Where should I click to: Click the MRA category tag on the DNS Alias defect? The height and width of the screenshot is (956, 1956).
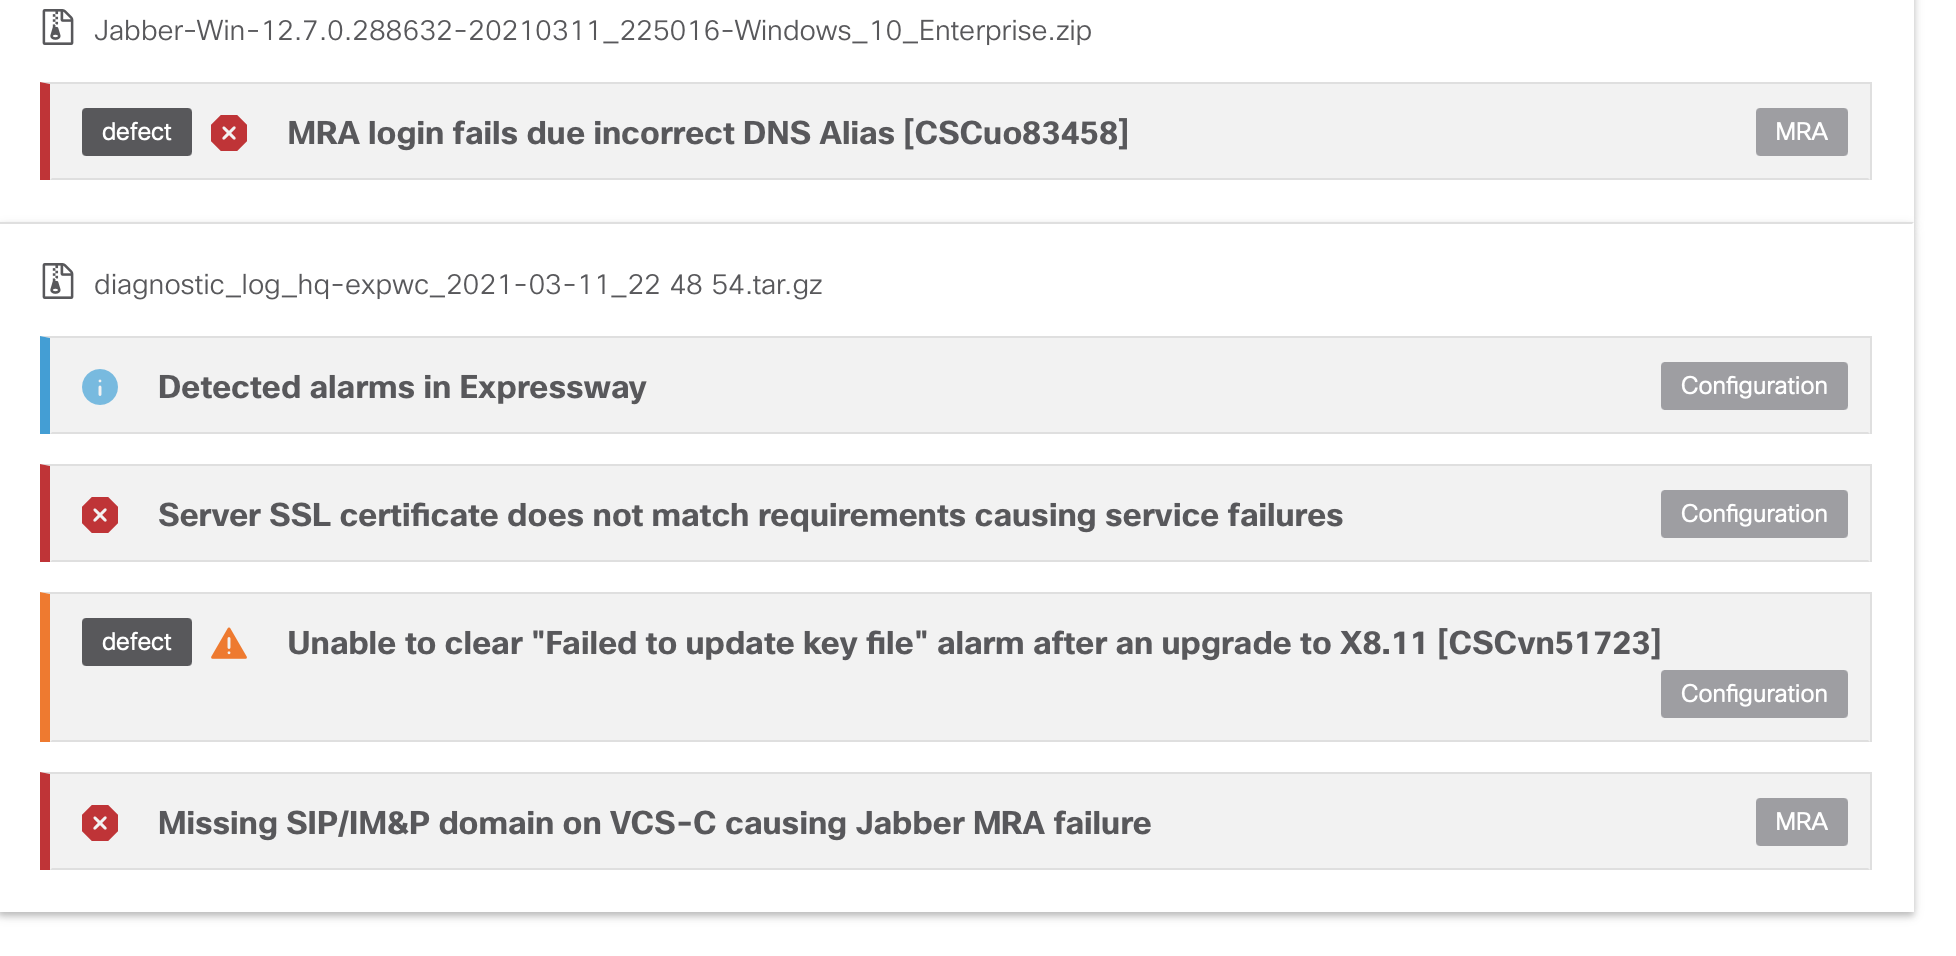click(x=1801, y=131)
